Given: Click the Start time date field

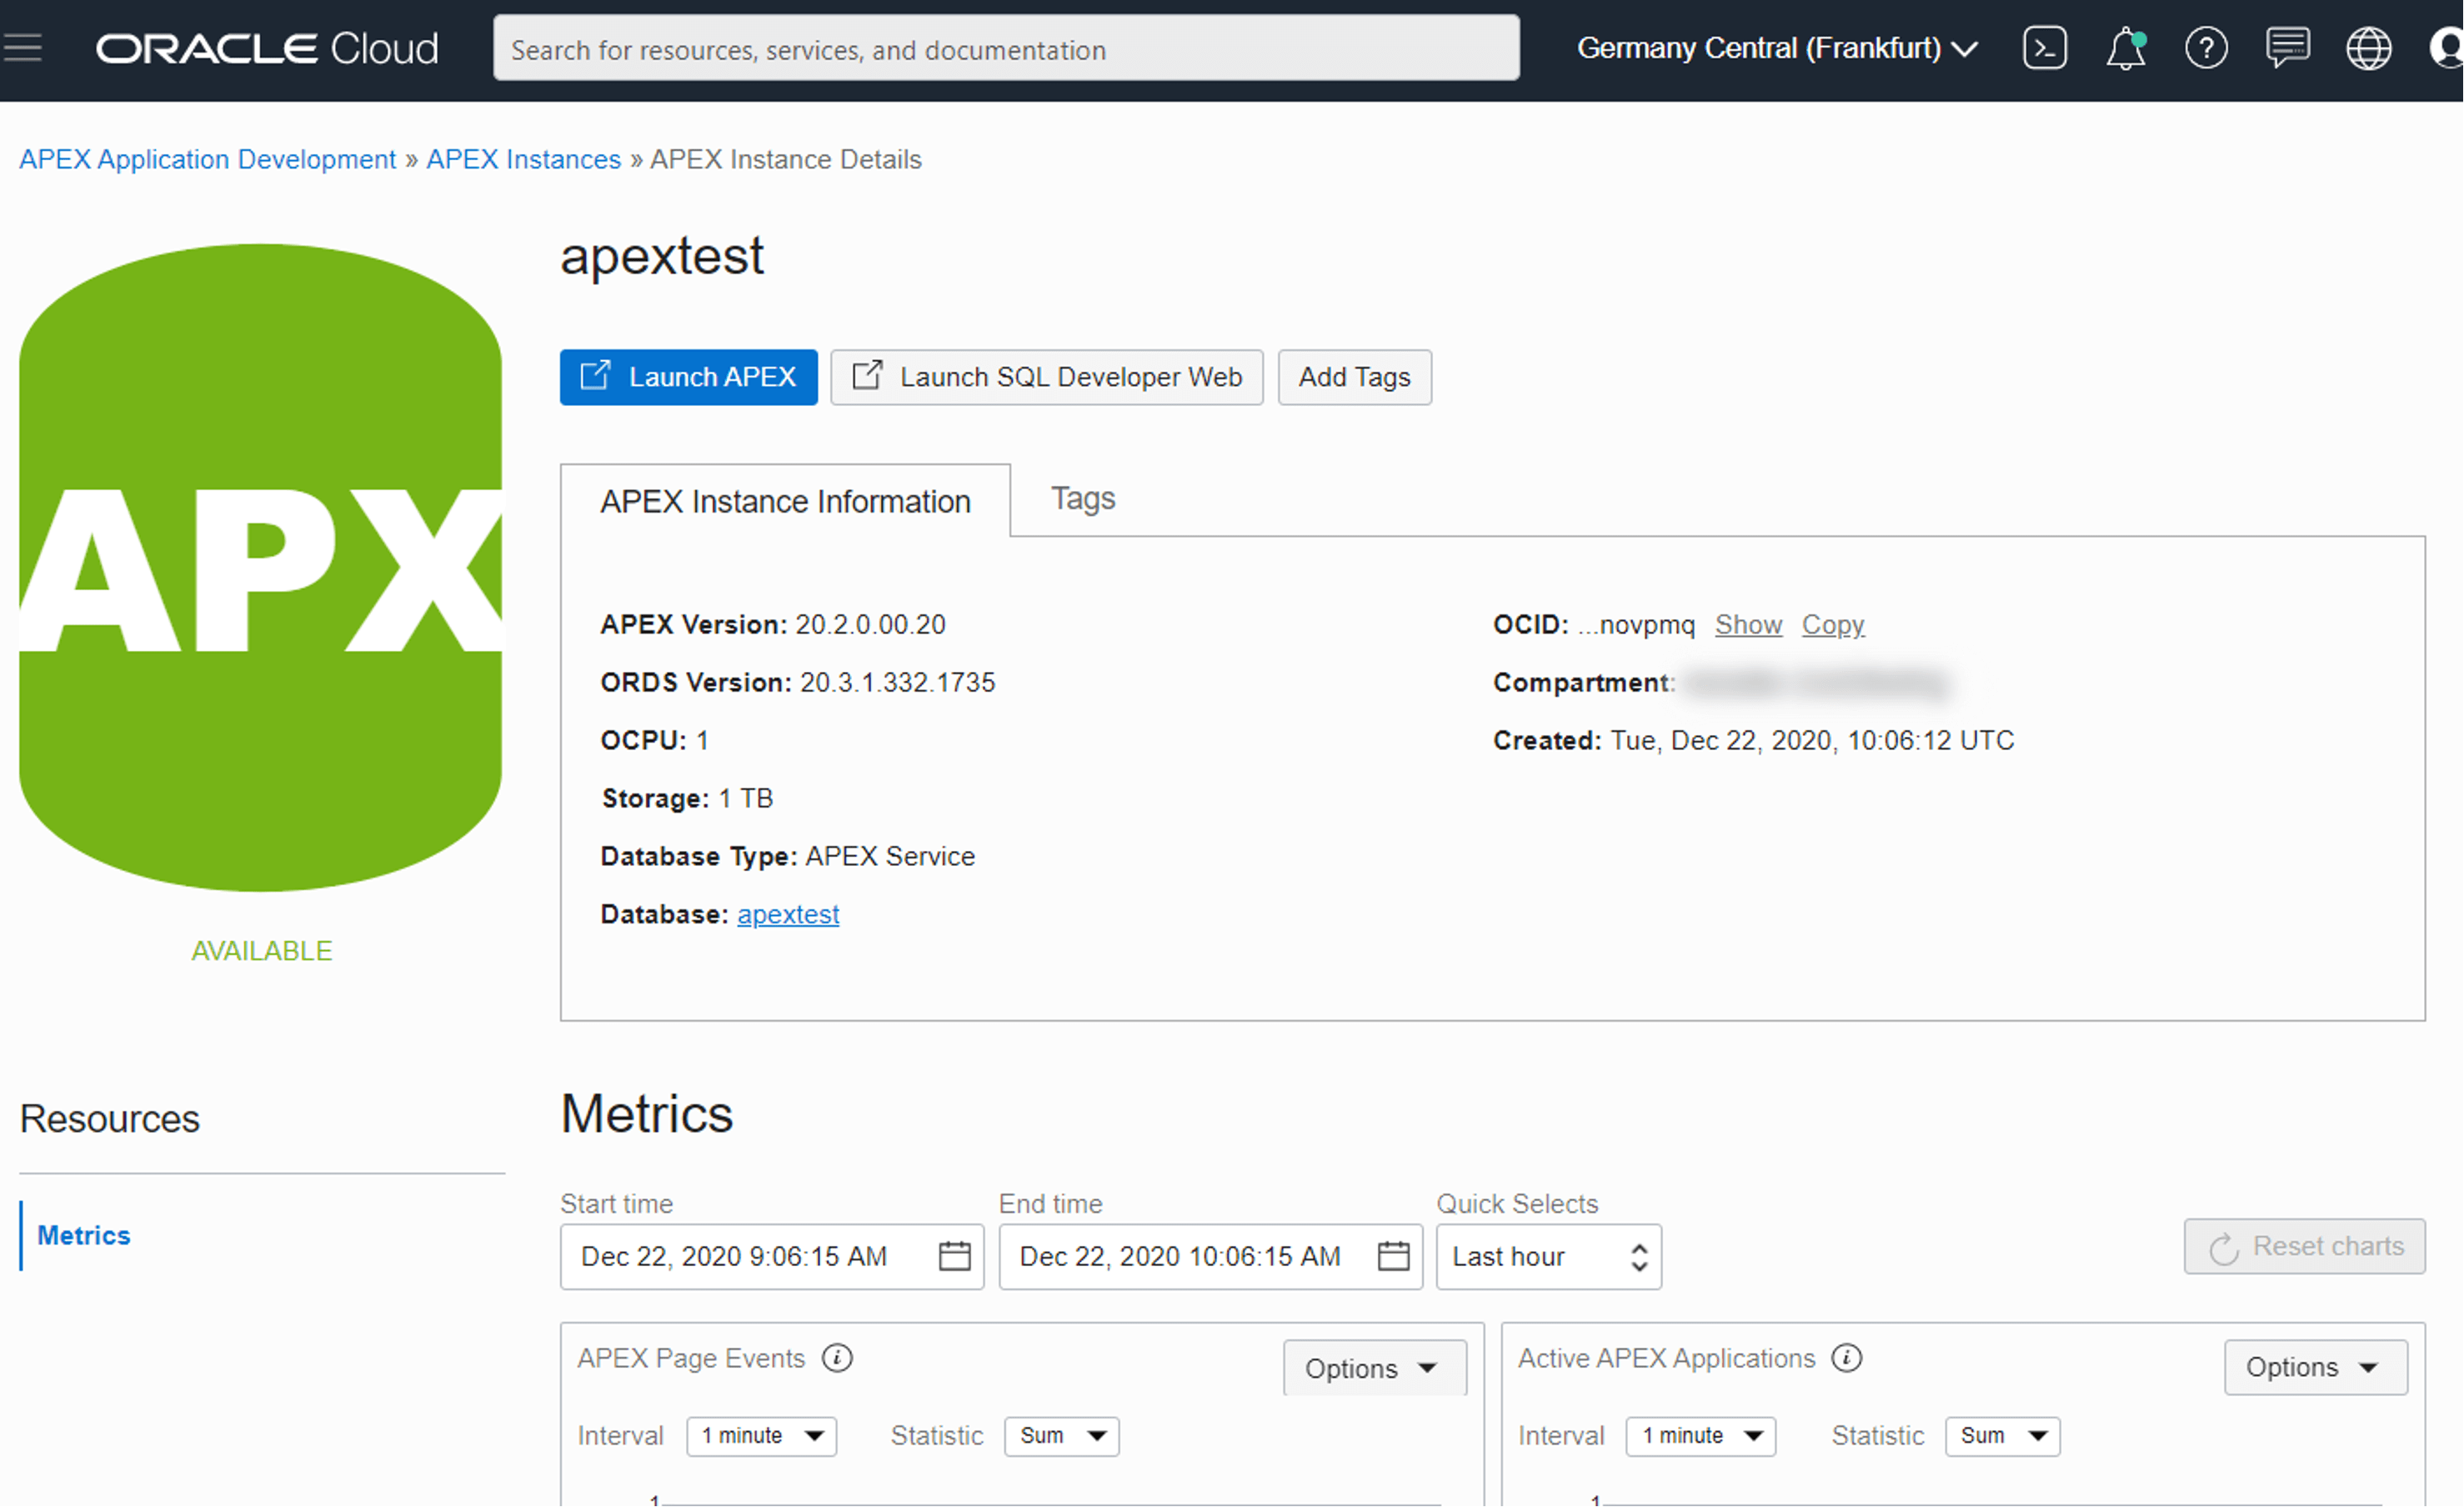Looking at the screenshot, I should pos(772,1257).
